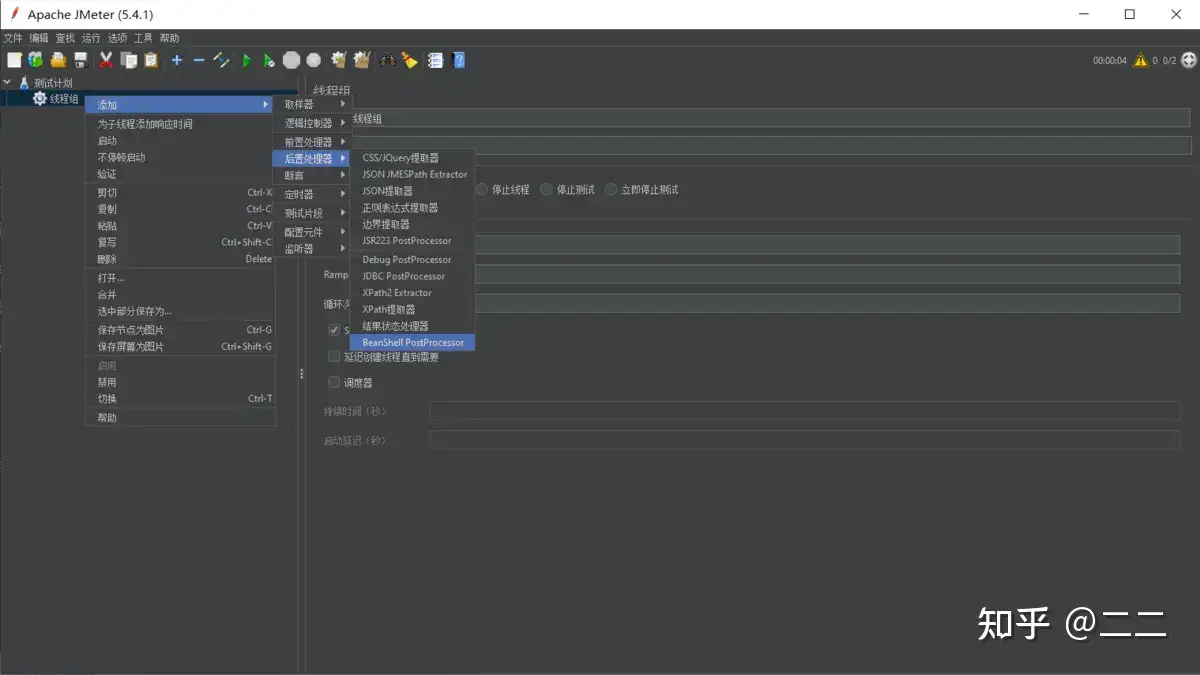Image resolution: width=1200 pixels, height=675 pixels.
Task: Click the Toggle enable/disable toolbar icon
Action: click(x=221, y=60)
